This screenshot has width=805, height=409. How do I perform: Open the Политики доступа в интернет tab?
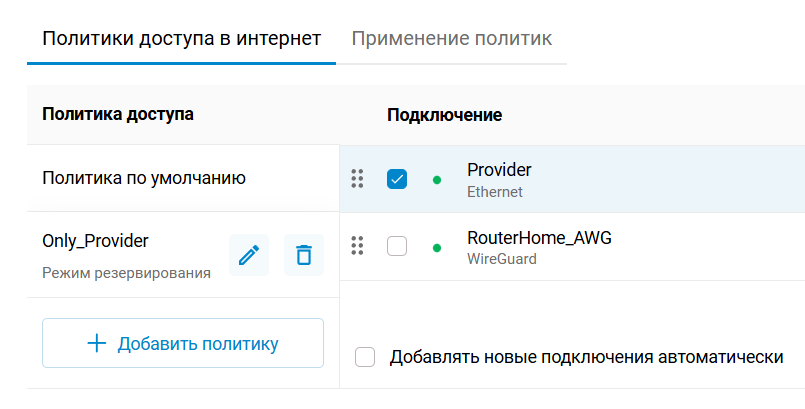point(181,39)
